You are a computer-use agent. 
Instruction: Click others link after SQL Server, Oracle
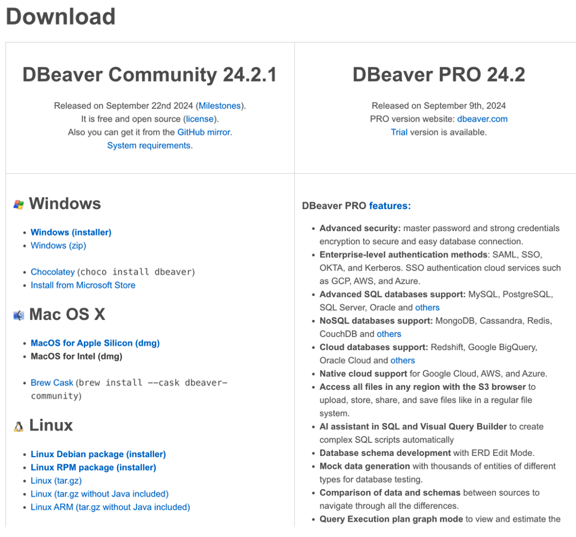[x=427, y=307]
